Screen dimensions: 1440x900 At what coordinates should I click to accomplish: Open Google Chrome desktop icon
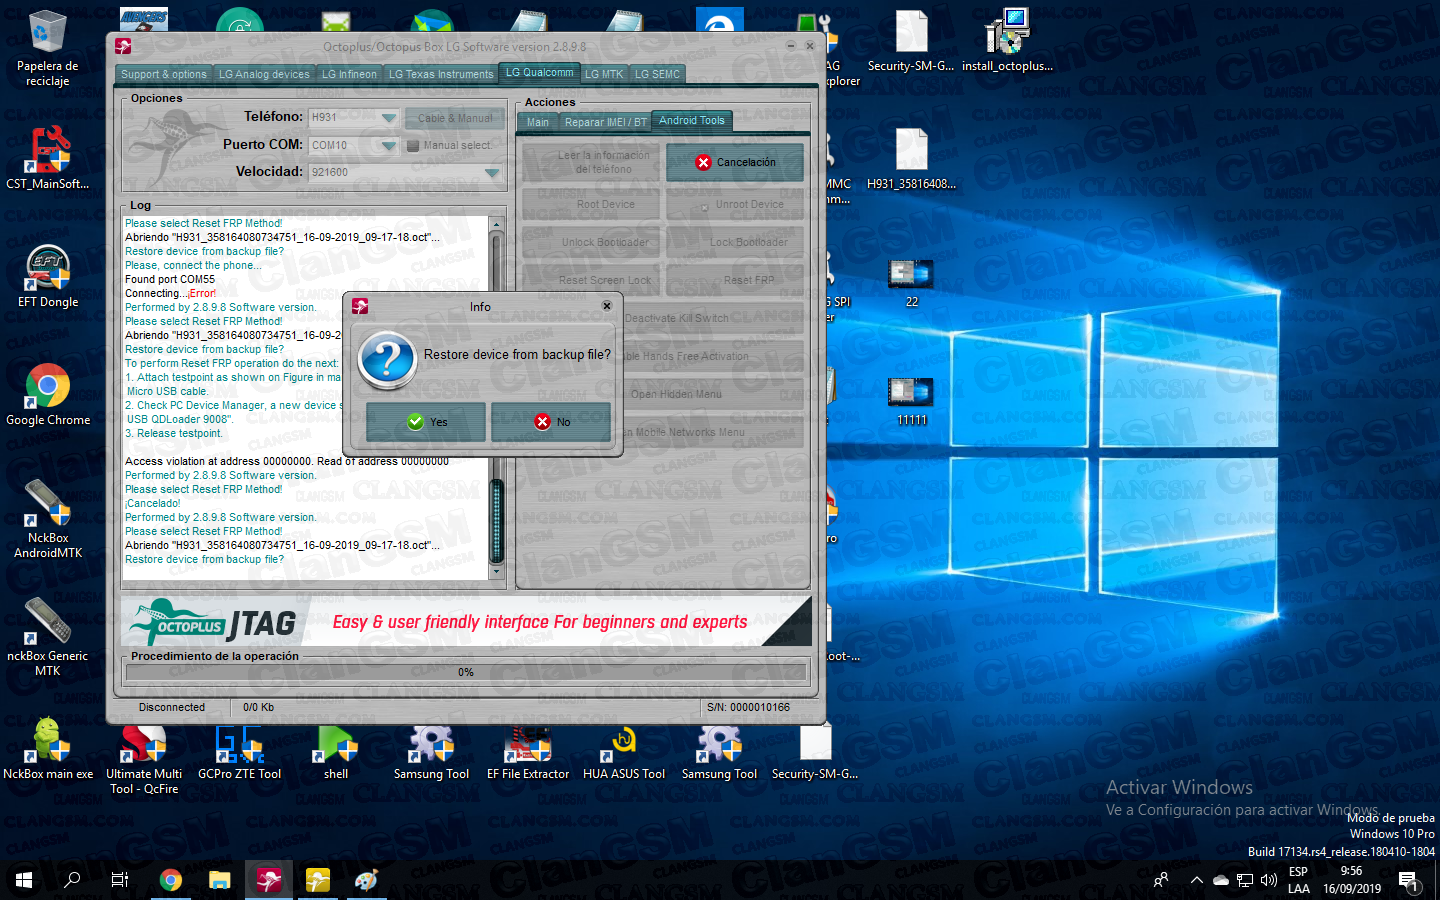point(48,387)
